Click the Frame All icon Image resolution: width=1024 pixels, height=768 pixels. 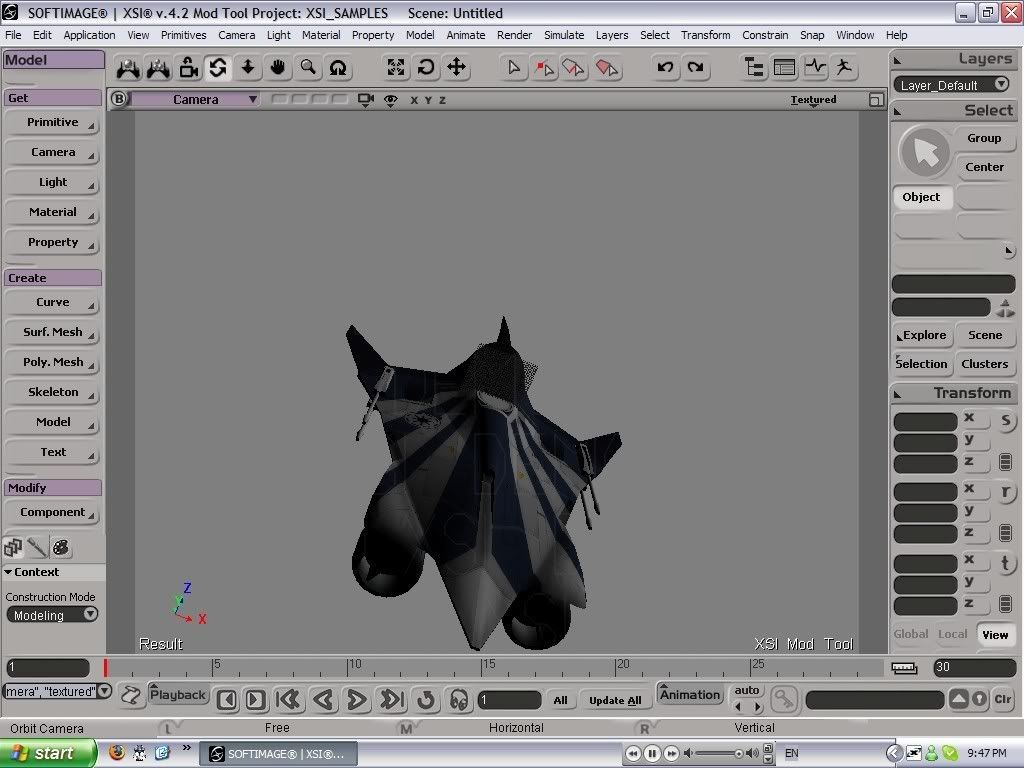click(395, 67)
